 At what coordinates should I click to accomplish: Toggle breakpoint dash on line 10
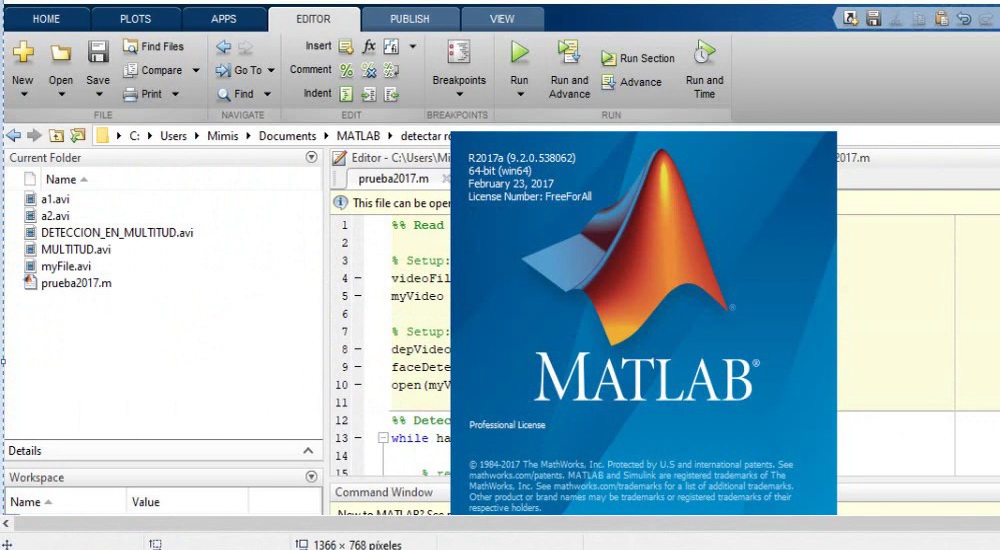(358, 385)
